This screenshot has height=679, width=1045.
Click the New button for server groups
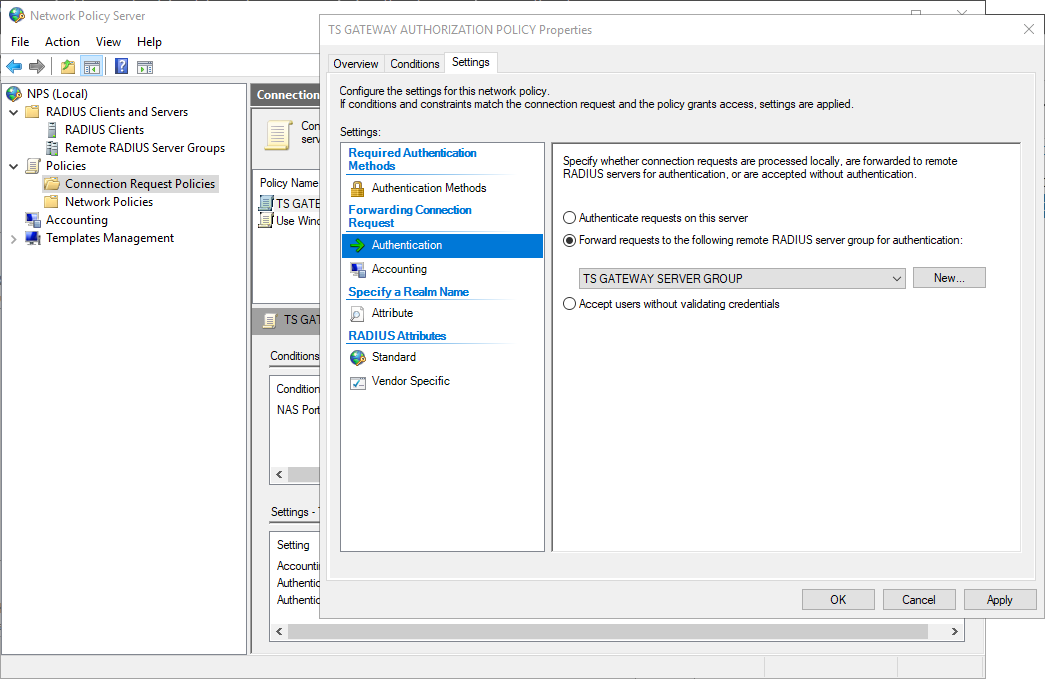coord(947,277)
